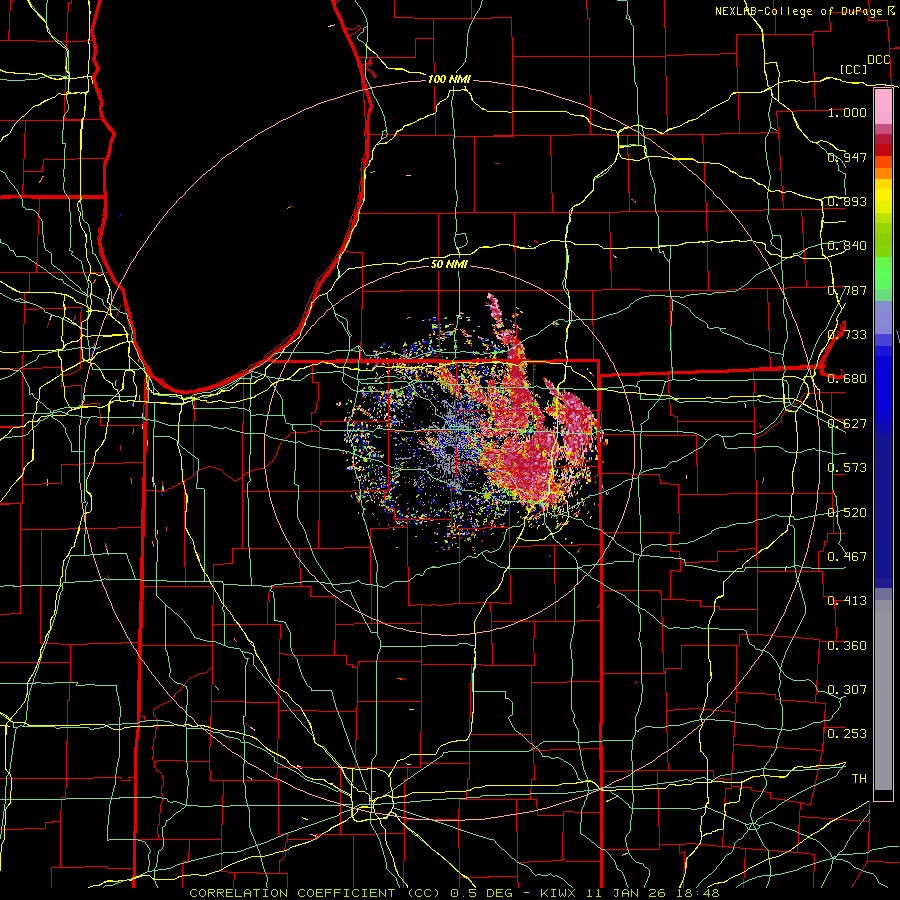Select the 0.947 scale value

(847, 157)
